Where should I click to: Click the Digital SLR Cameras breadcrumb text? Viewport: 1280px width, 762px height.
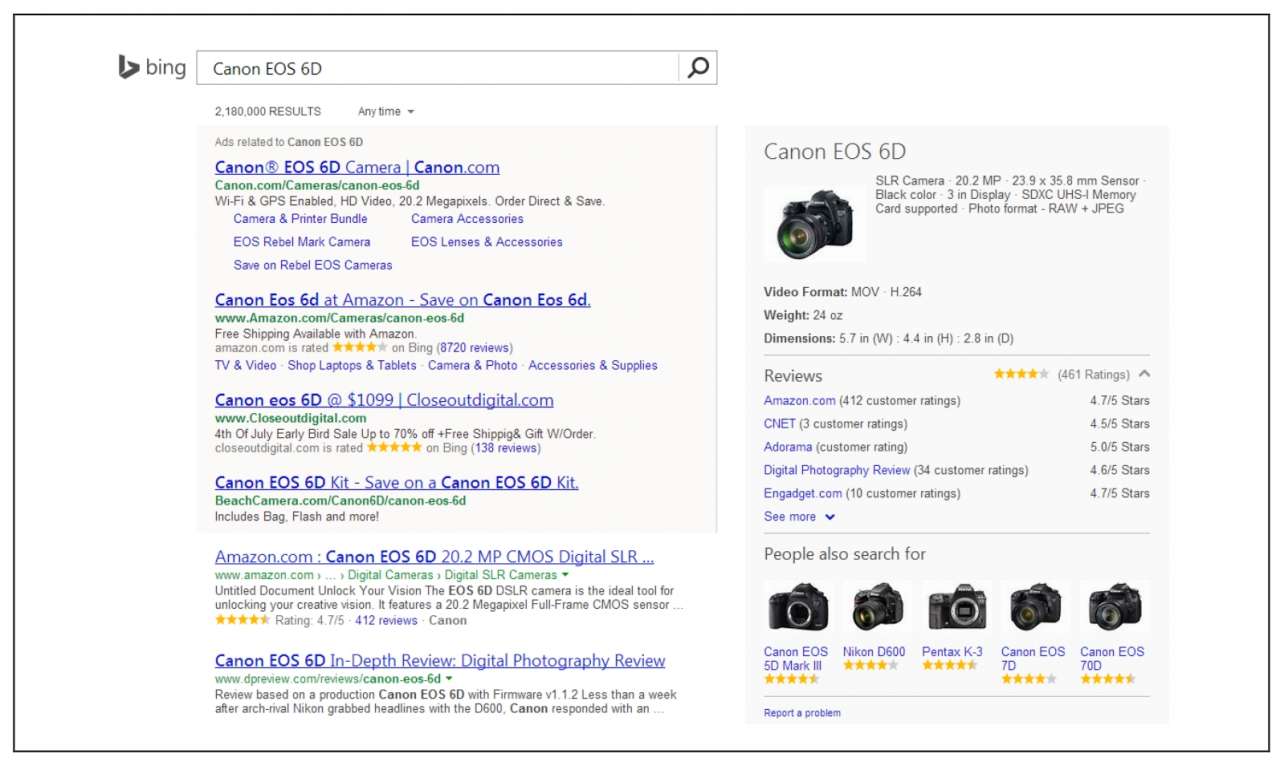click(x=501, y=576)
